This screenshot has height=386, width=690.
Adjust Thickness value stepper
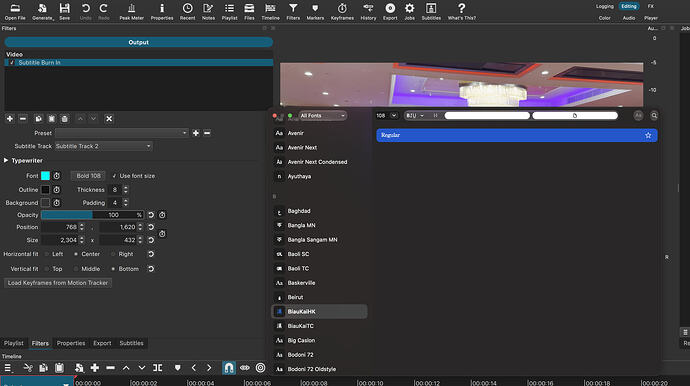pyautogui.click(x=125, y=190)
